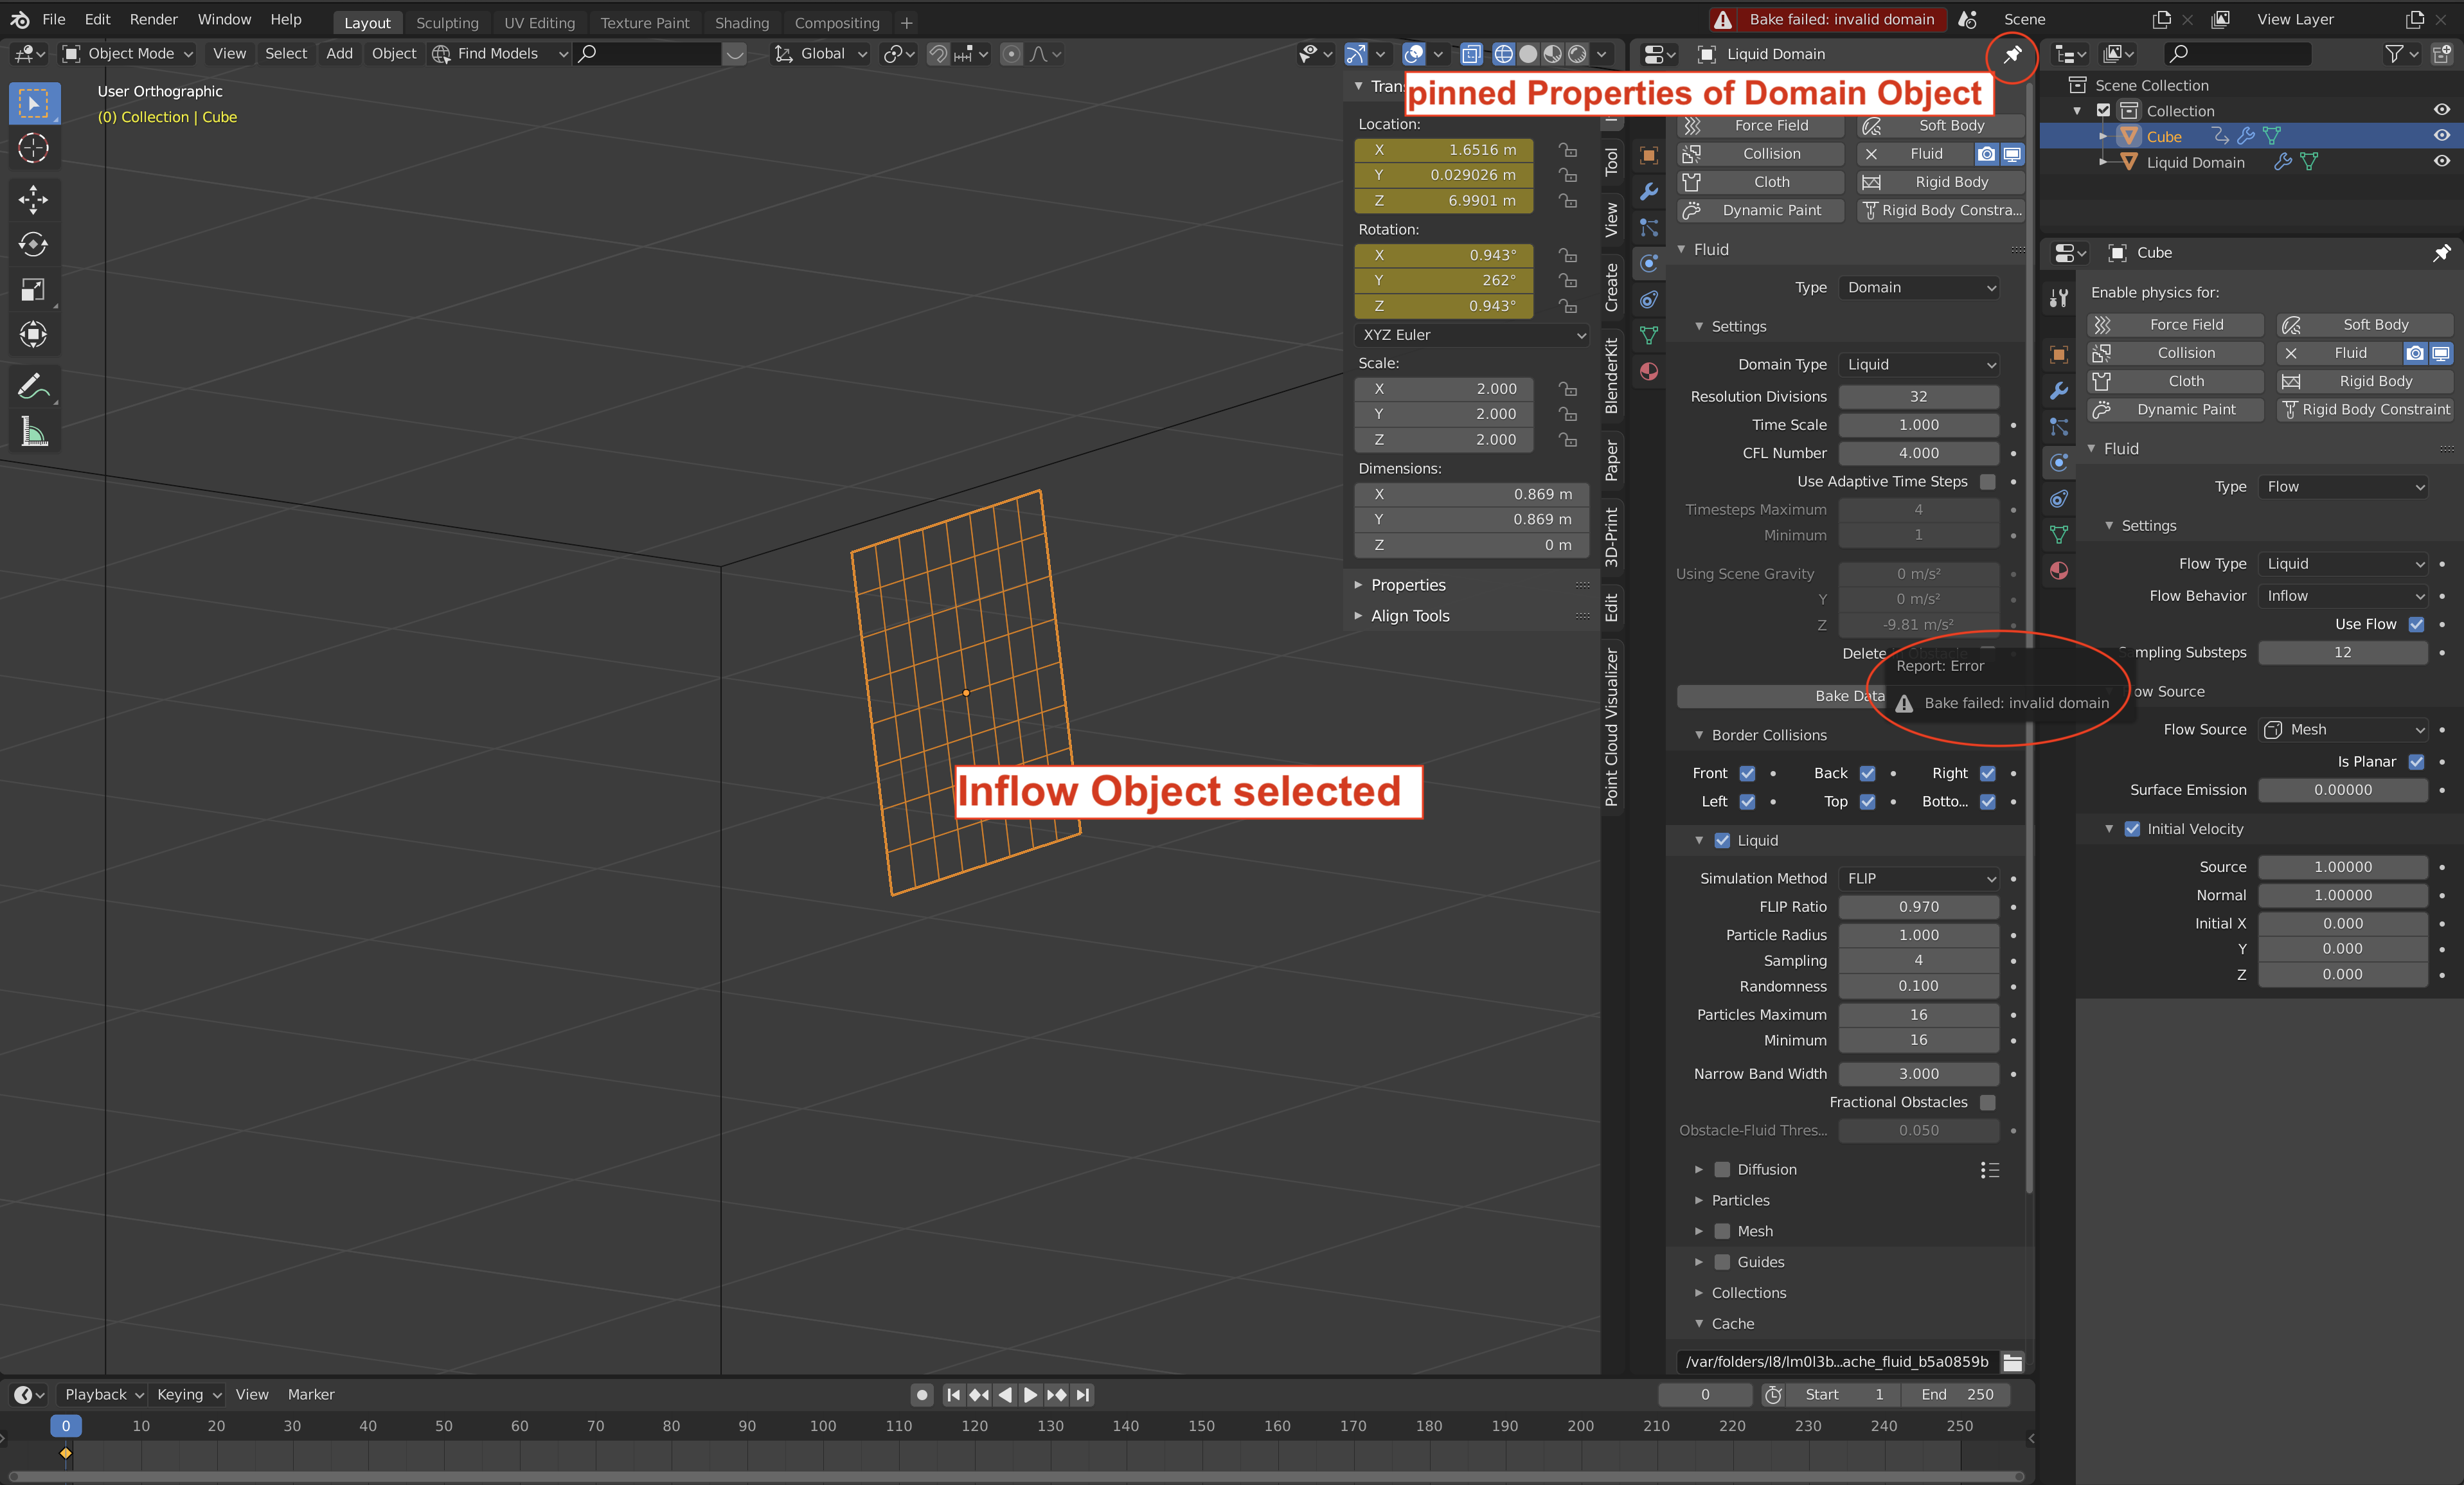The image size is (2464, 1485).
Task: Toggle X-ray view in viewport header
Action: (x=1471, y=54)
